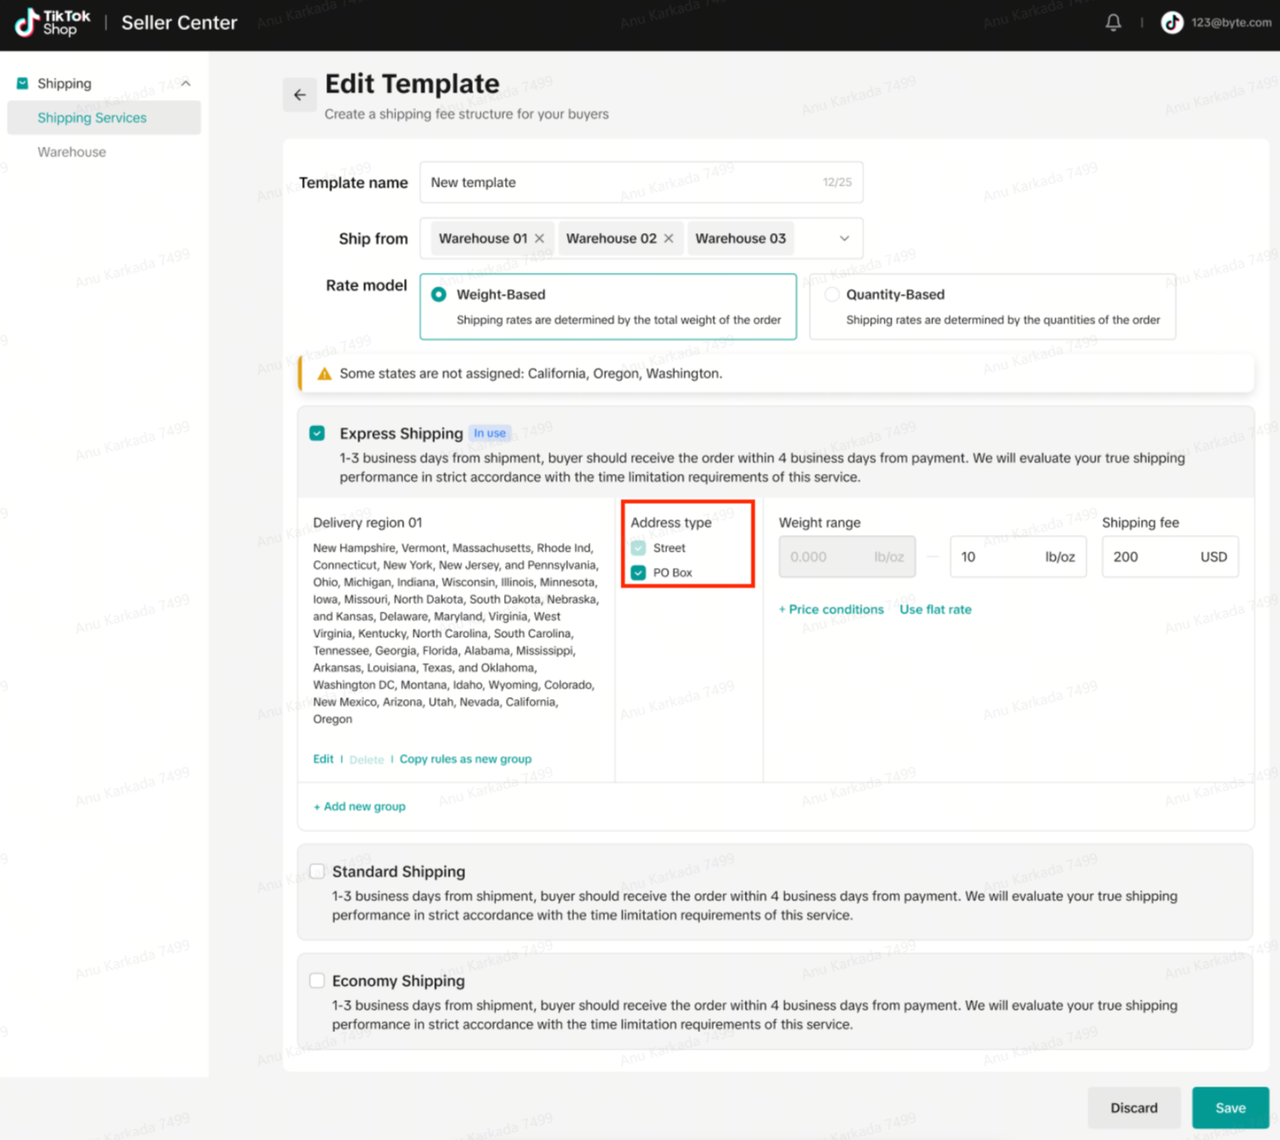
Task: Uncheck the Express Shipping checkbox
Action: point(317,433)
